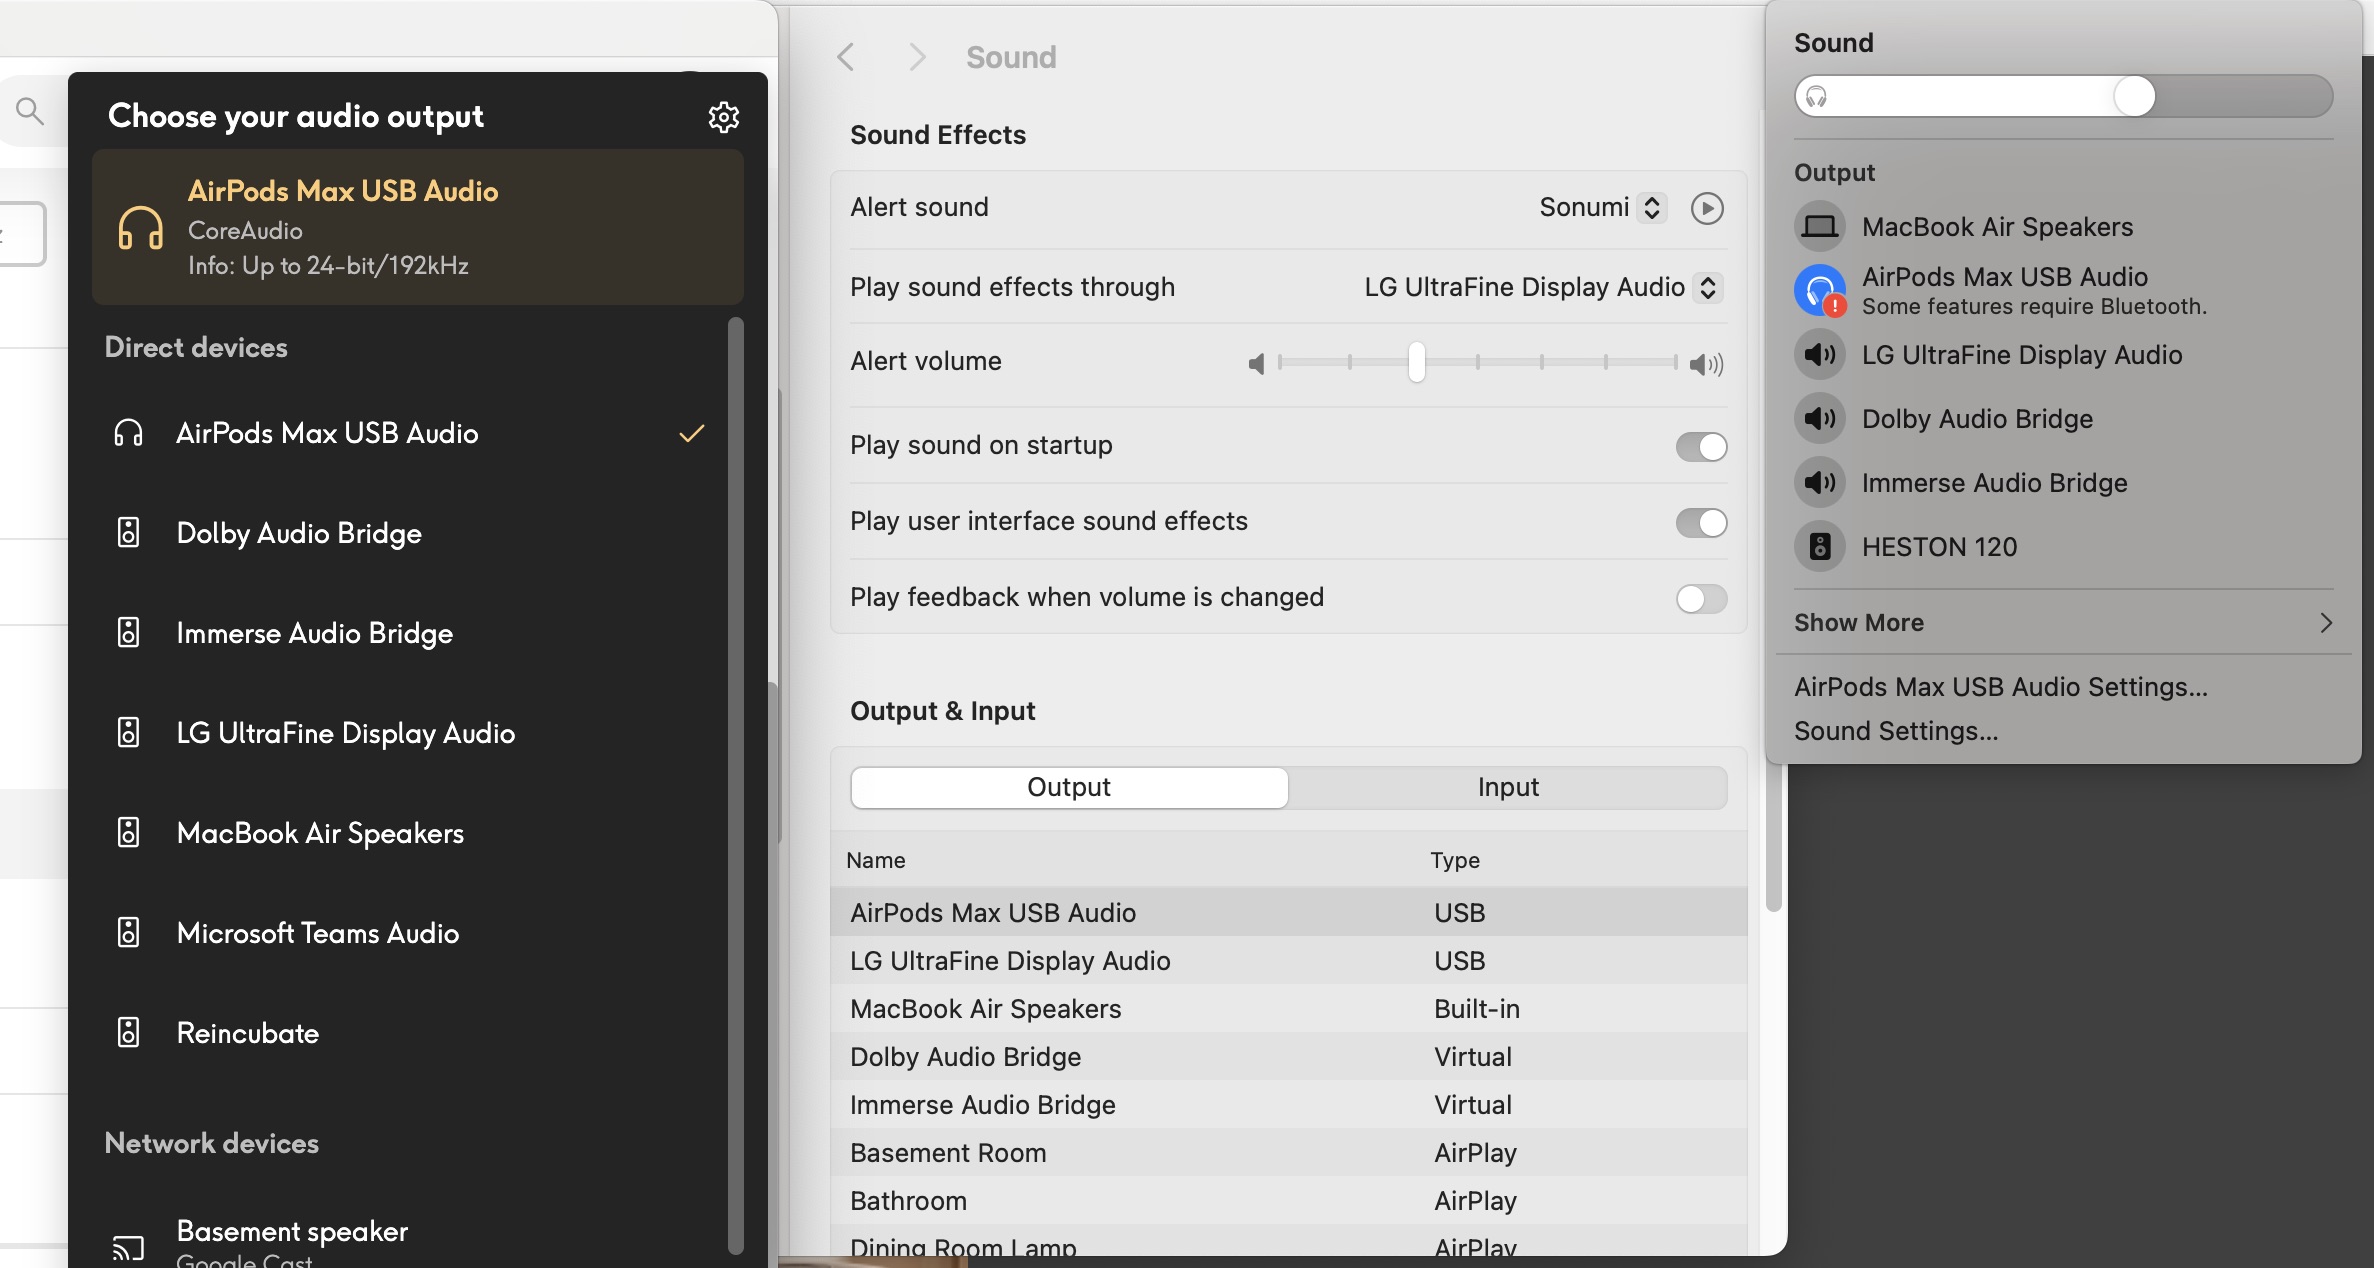Switch to the Output tab
Screen dimensions: 2374x1268
[x=1069, y=788]
